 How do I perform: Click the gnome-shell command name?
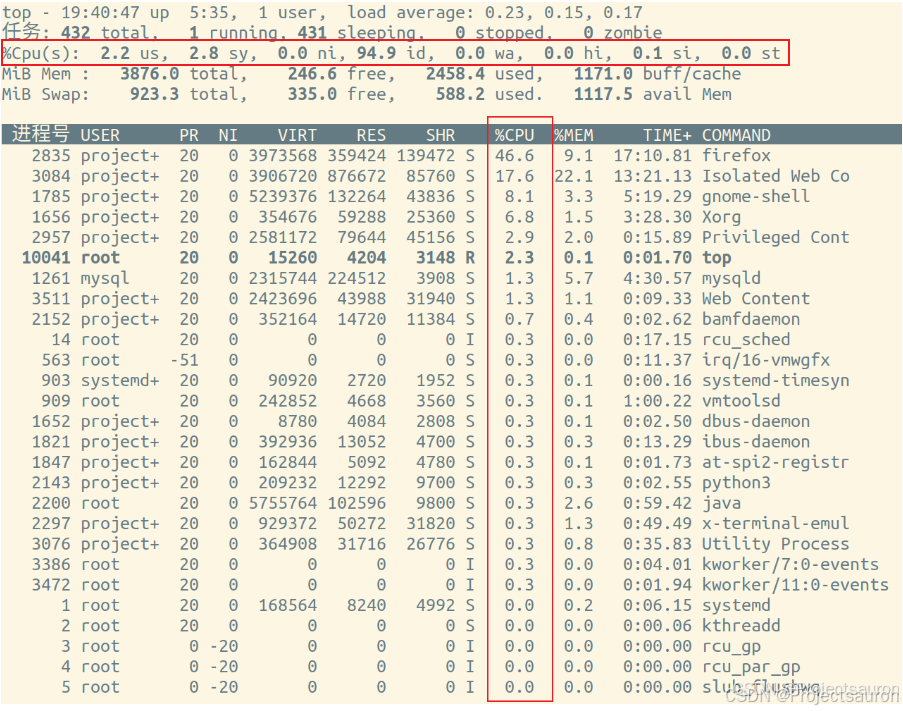pyautogui.click(x=756, y=196)
